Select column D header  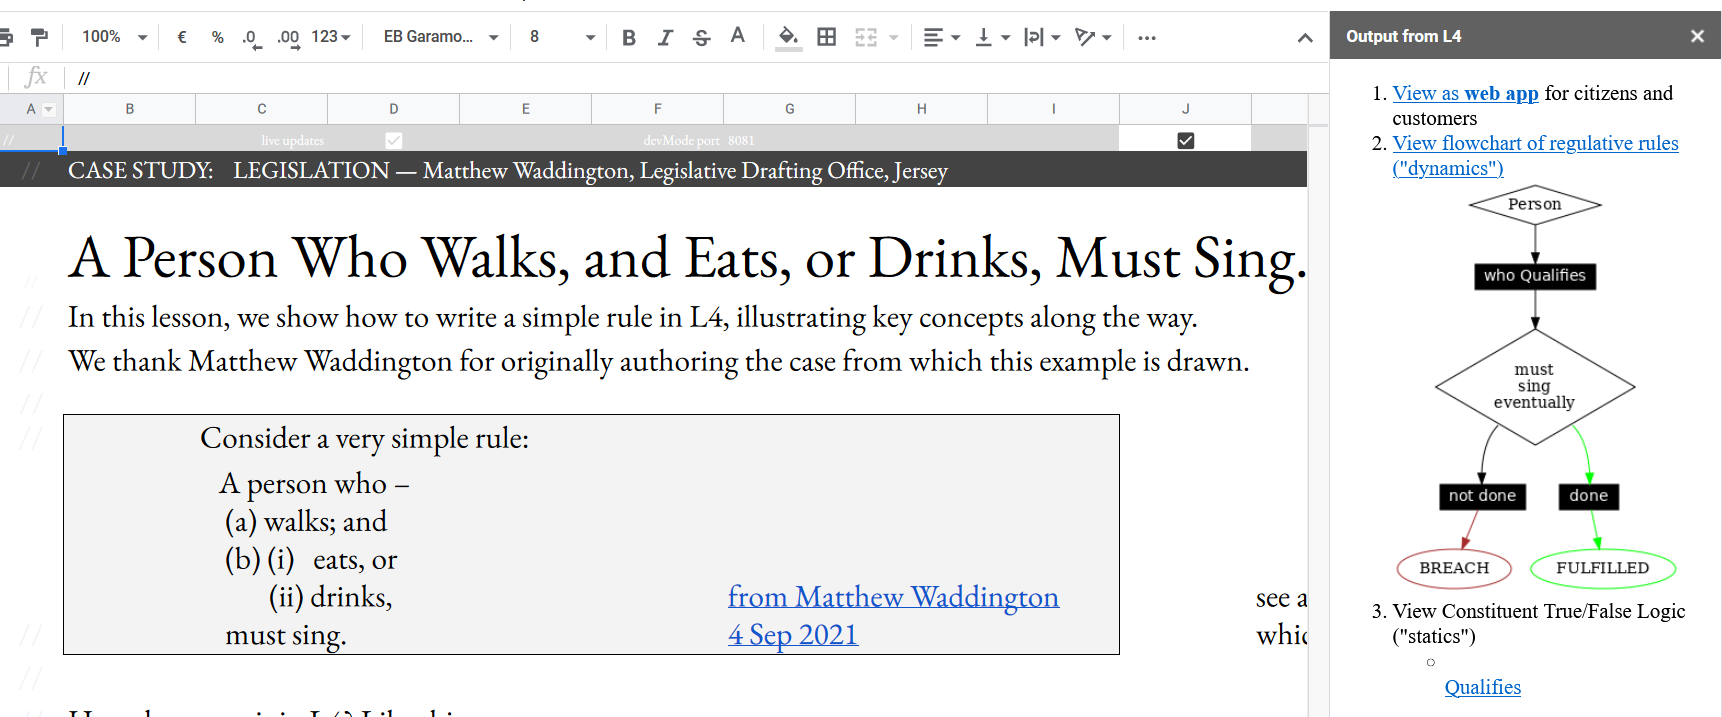click(394, 109)
